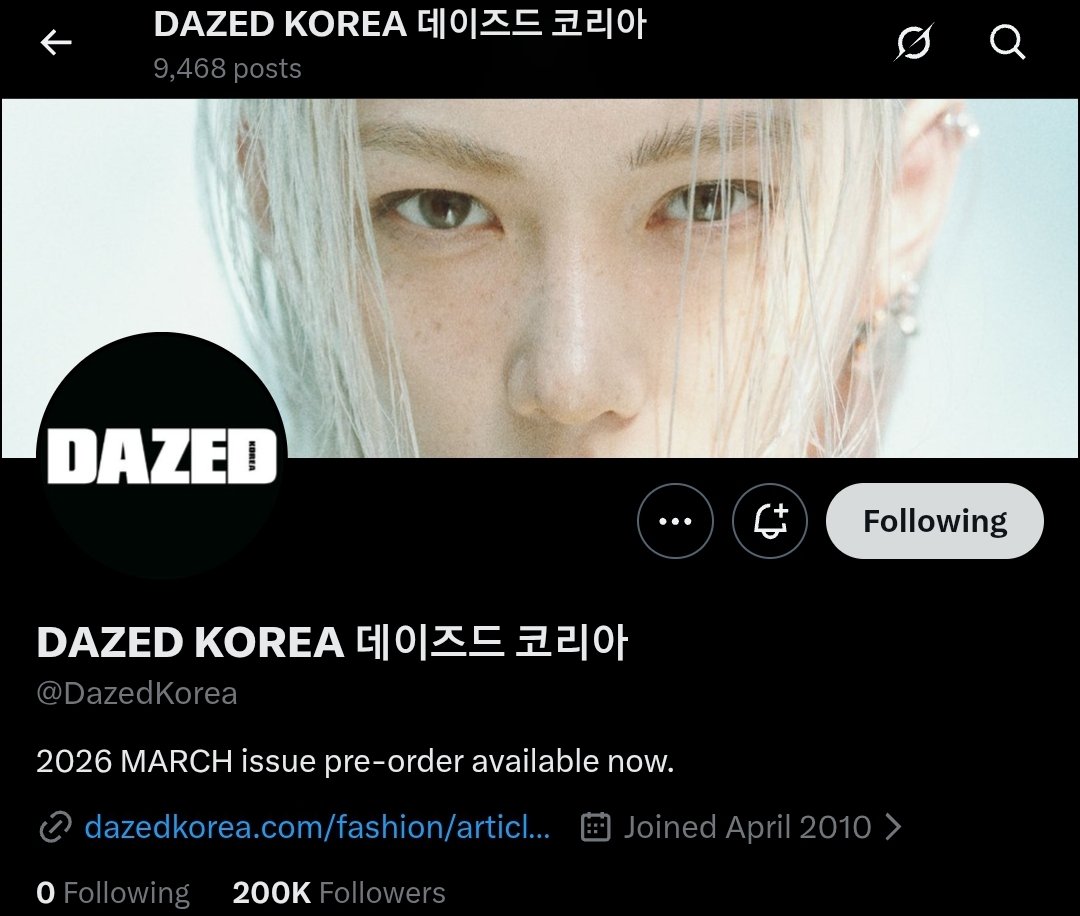Click the DAZED KOREA header title
Screen dimensions: 1080x916
tap(400, 24)
